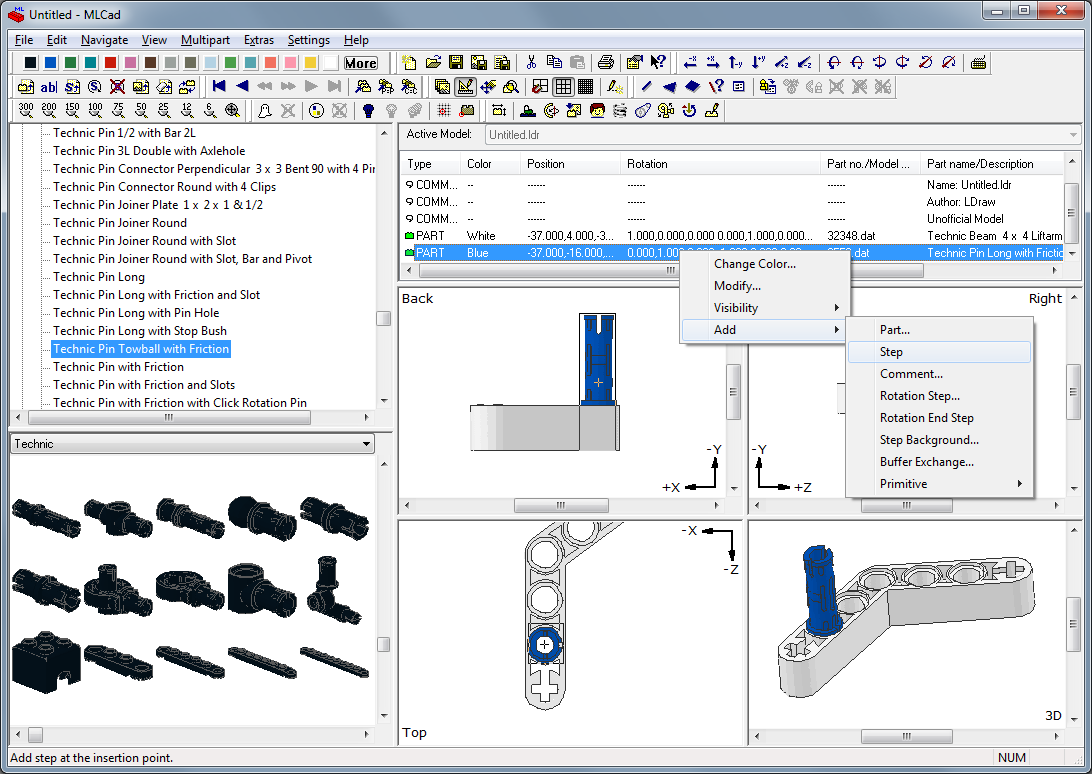Screen dimensions: 1092x774
Task: Pick the red color swatch
Action: tap(110, 63)
